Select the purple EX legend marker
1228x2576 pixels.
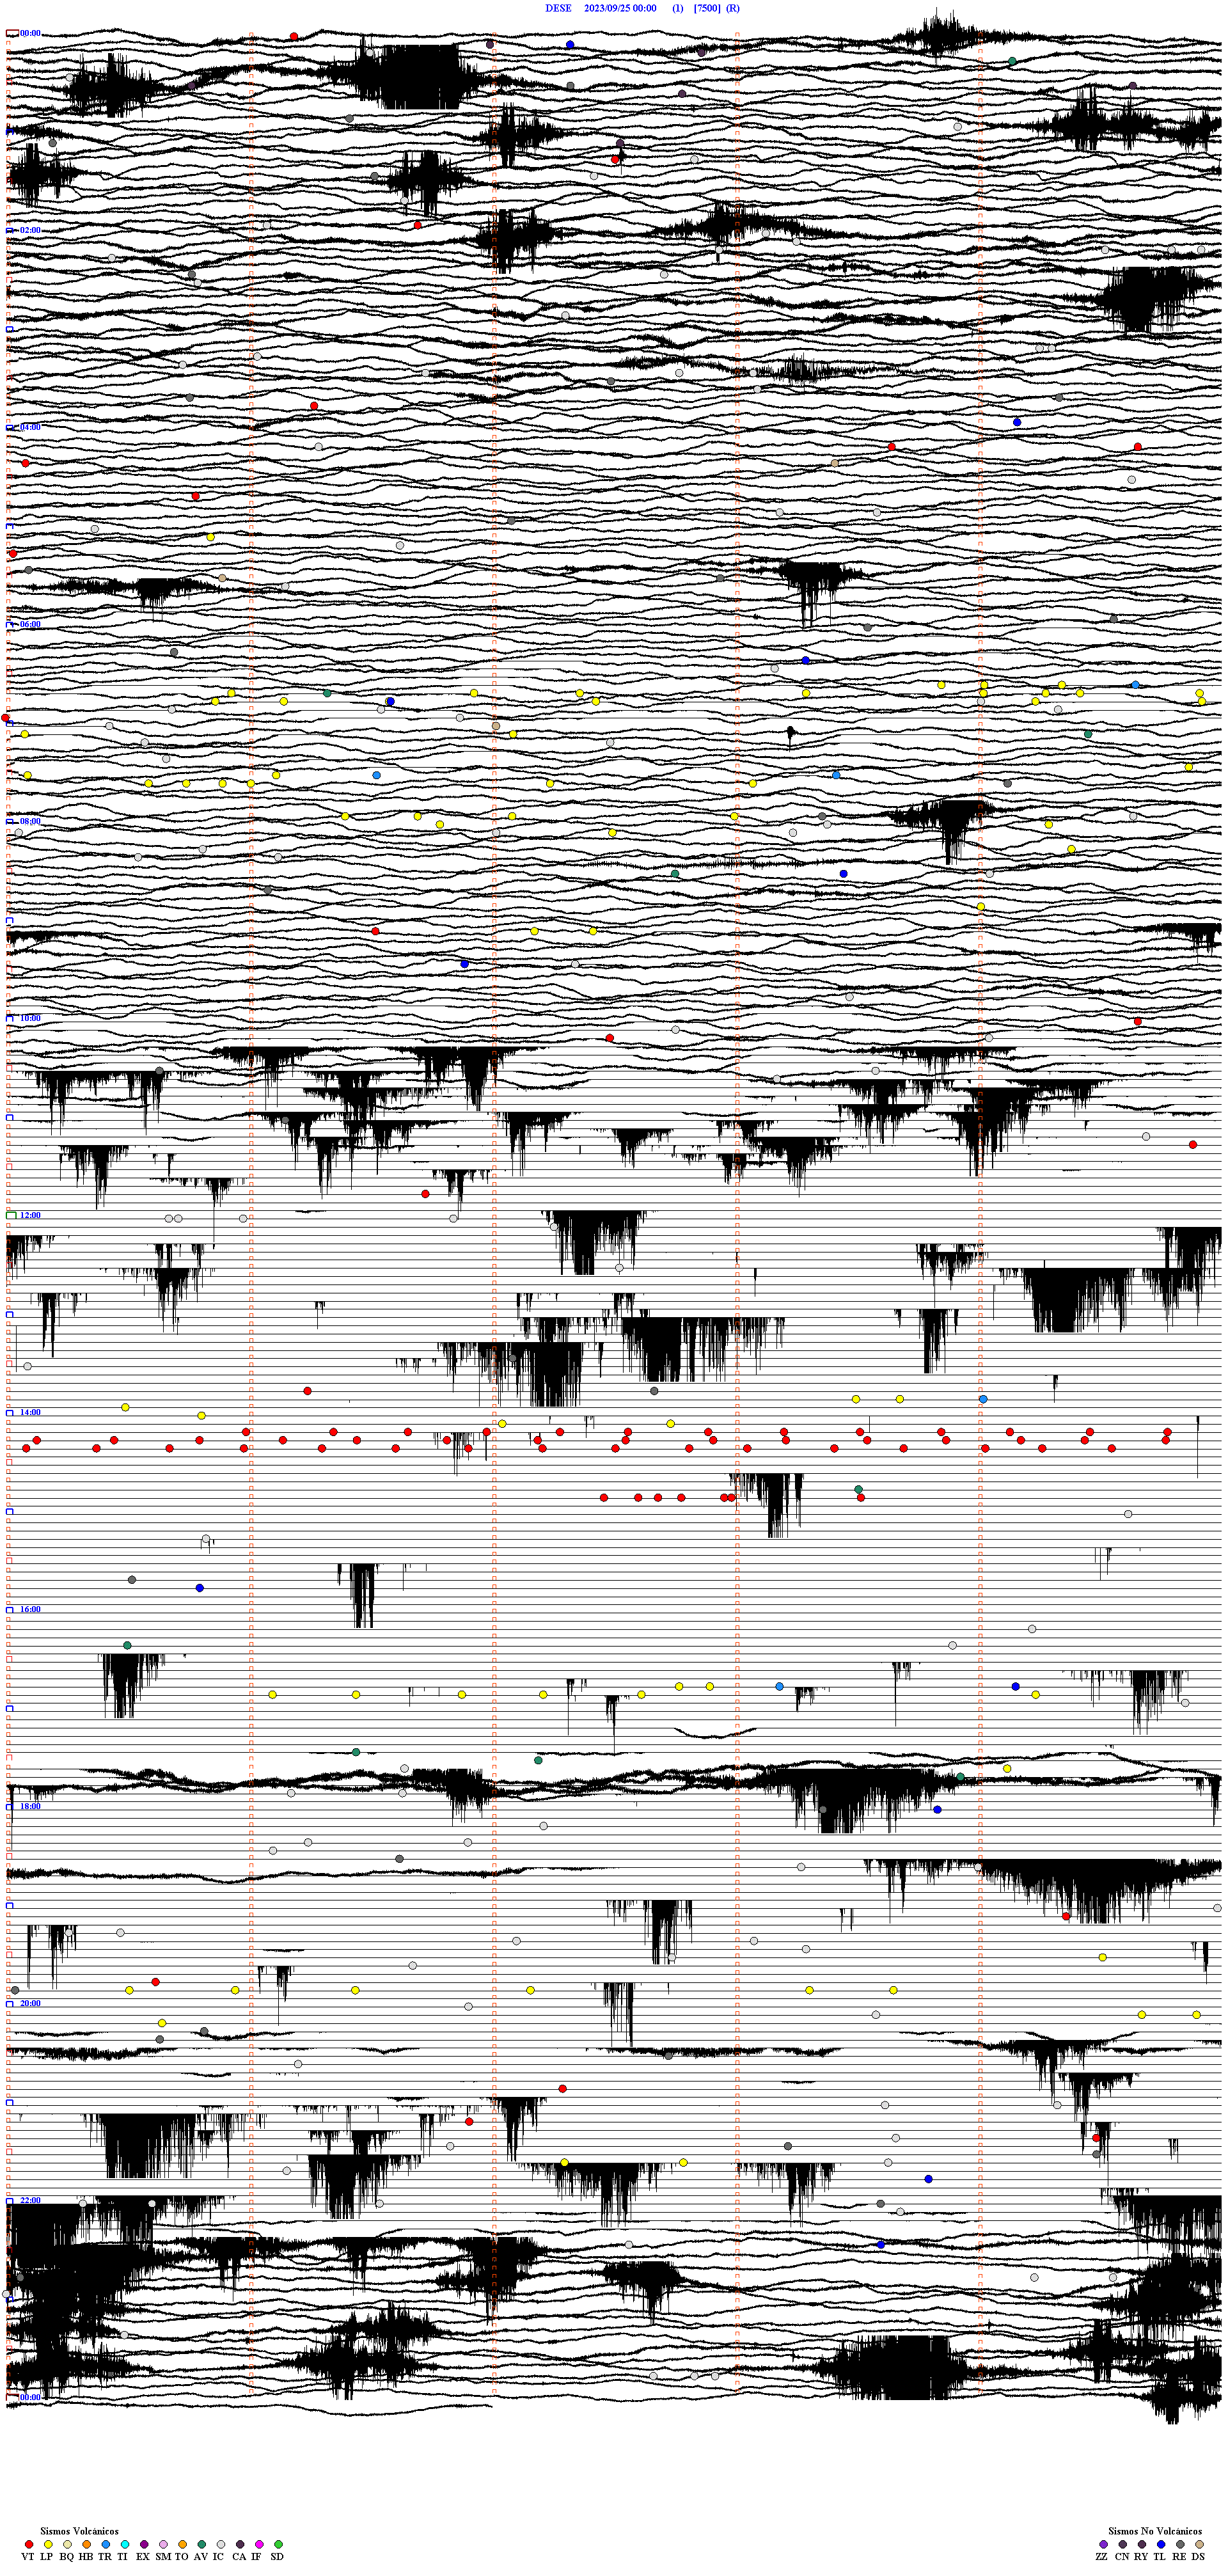point(144,2544)
